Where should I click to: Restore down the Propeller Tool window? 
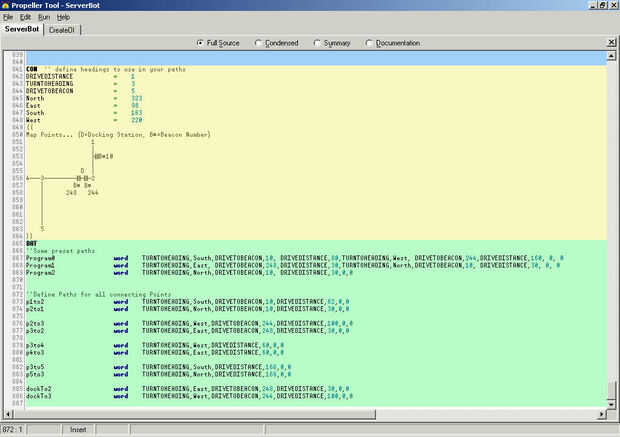coord(602,5)
